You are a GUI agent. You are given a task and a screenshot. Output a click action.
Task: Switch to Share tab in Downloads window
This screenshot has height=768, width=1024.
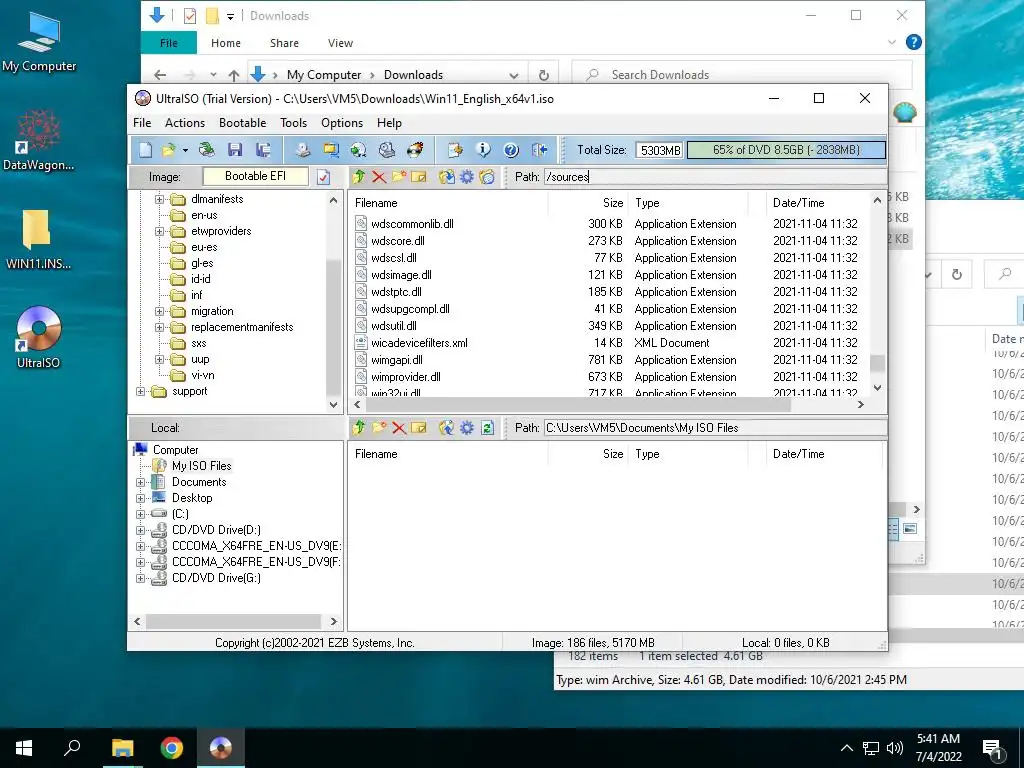pyautogui.click(x=284, y=43)
